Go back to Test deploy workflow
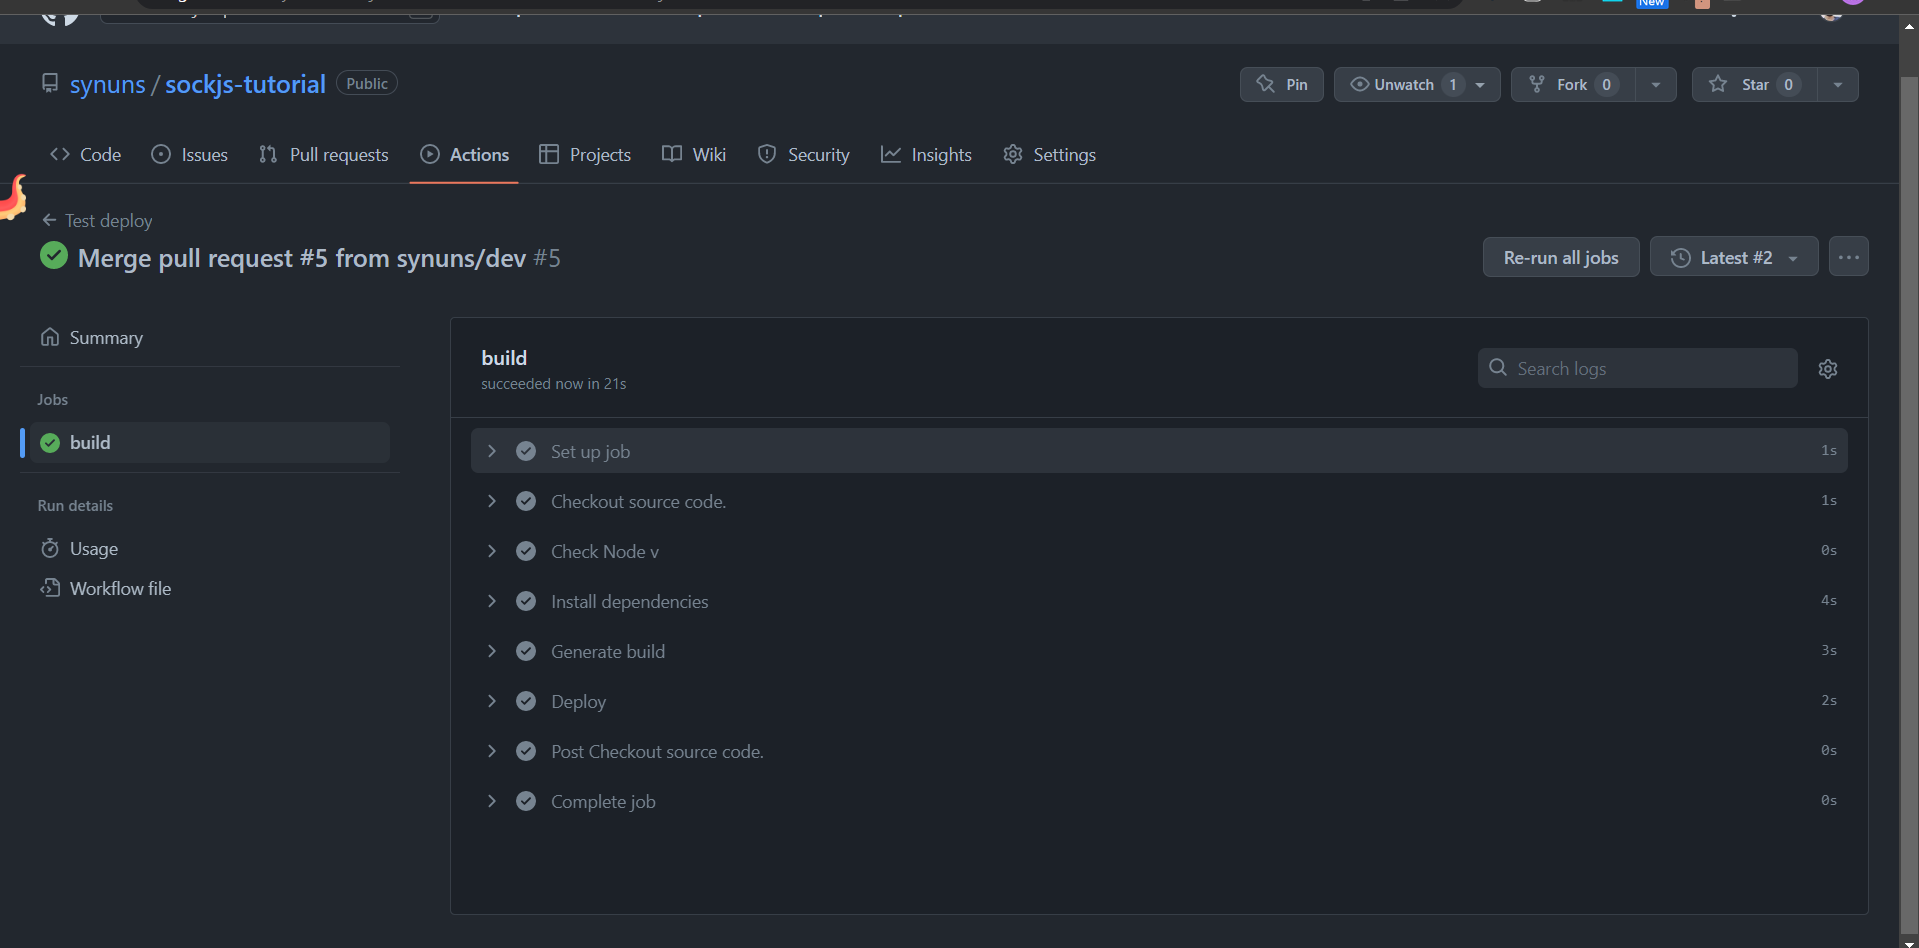The width and height of the screenshot is (1919, 948). click(x=97, y=220)
